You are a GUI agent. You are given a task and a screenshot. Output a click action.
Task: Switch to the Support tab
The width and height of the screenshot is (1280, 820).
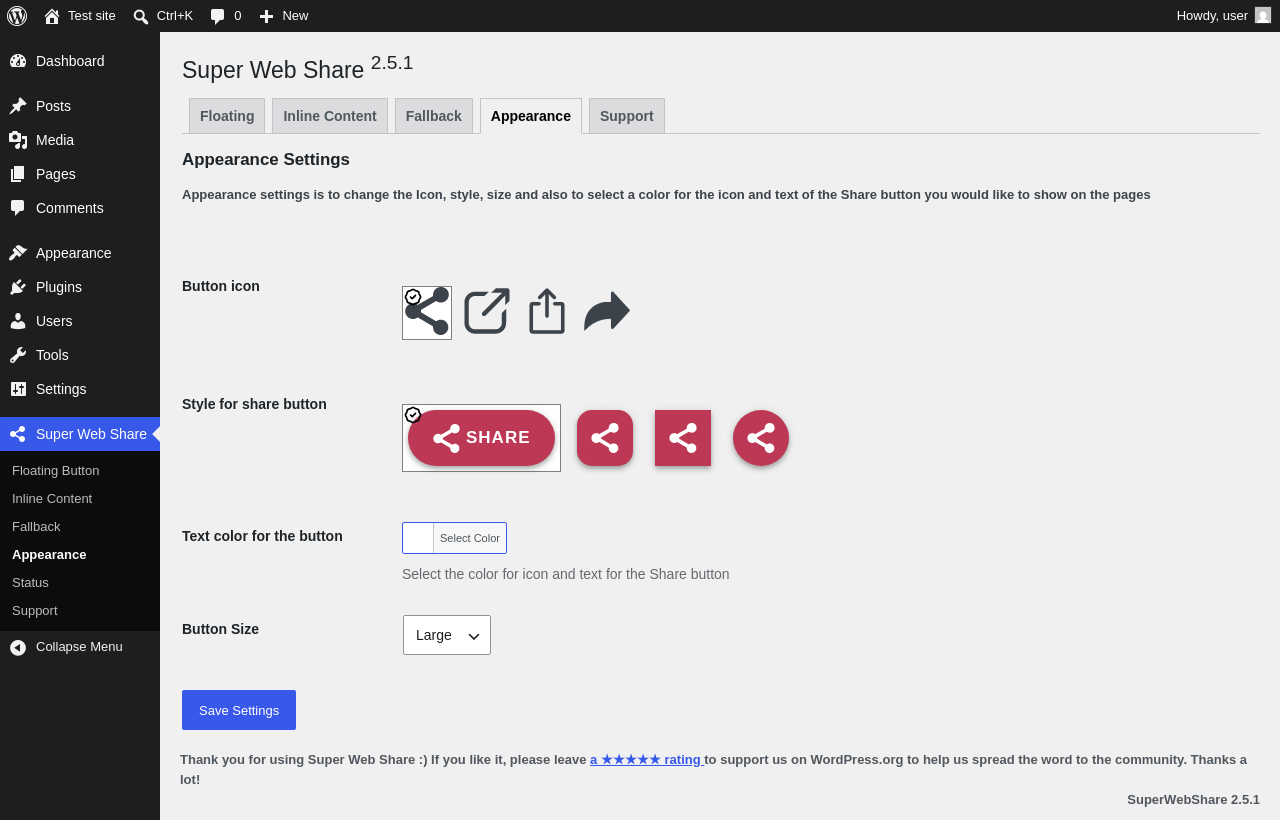coord(627,116)
